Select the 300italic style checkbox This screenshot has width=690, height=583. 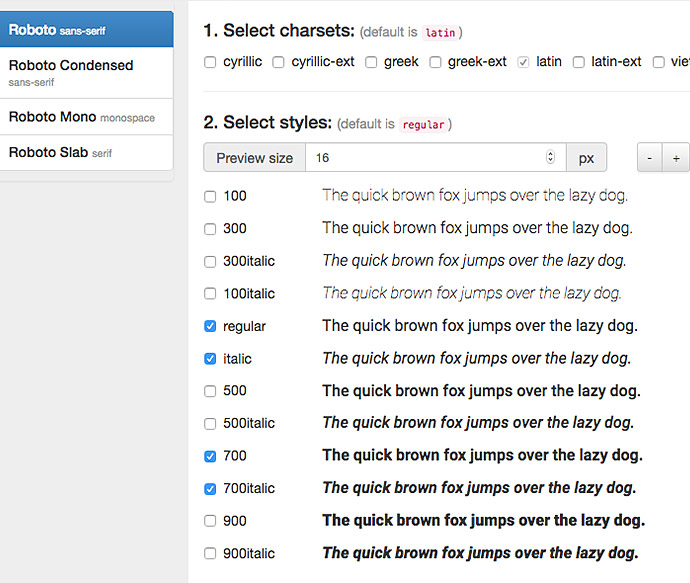(x=210, y=261)
